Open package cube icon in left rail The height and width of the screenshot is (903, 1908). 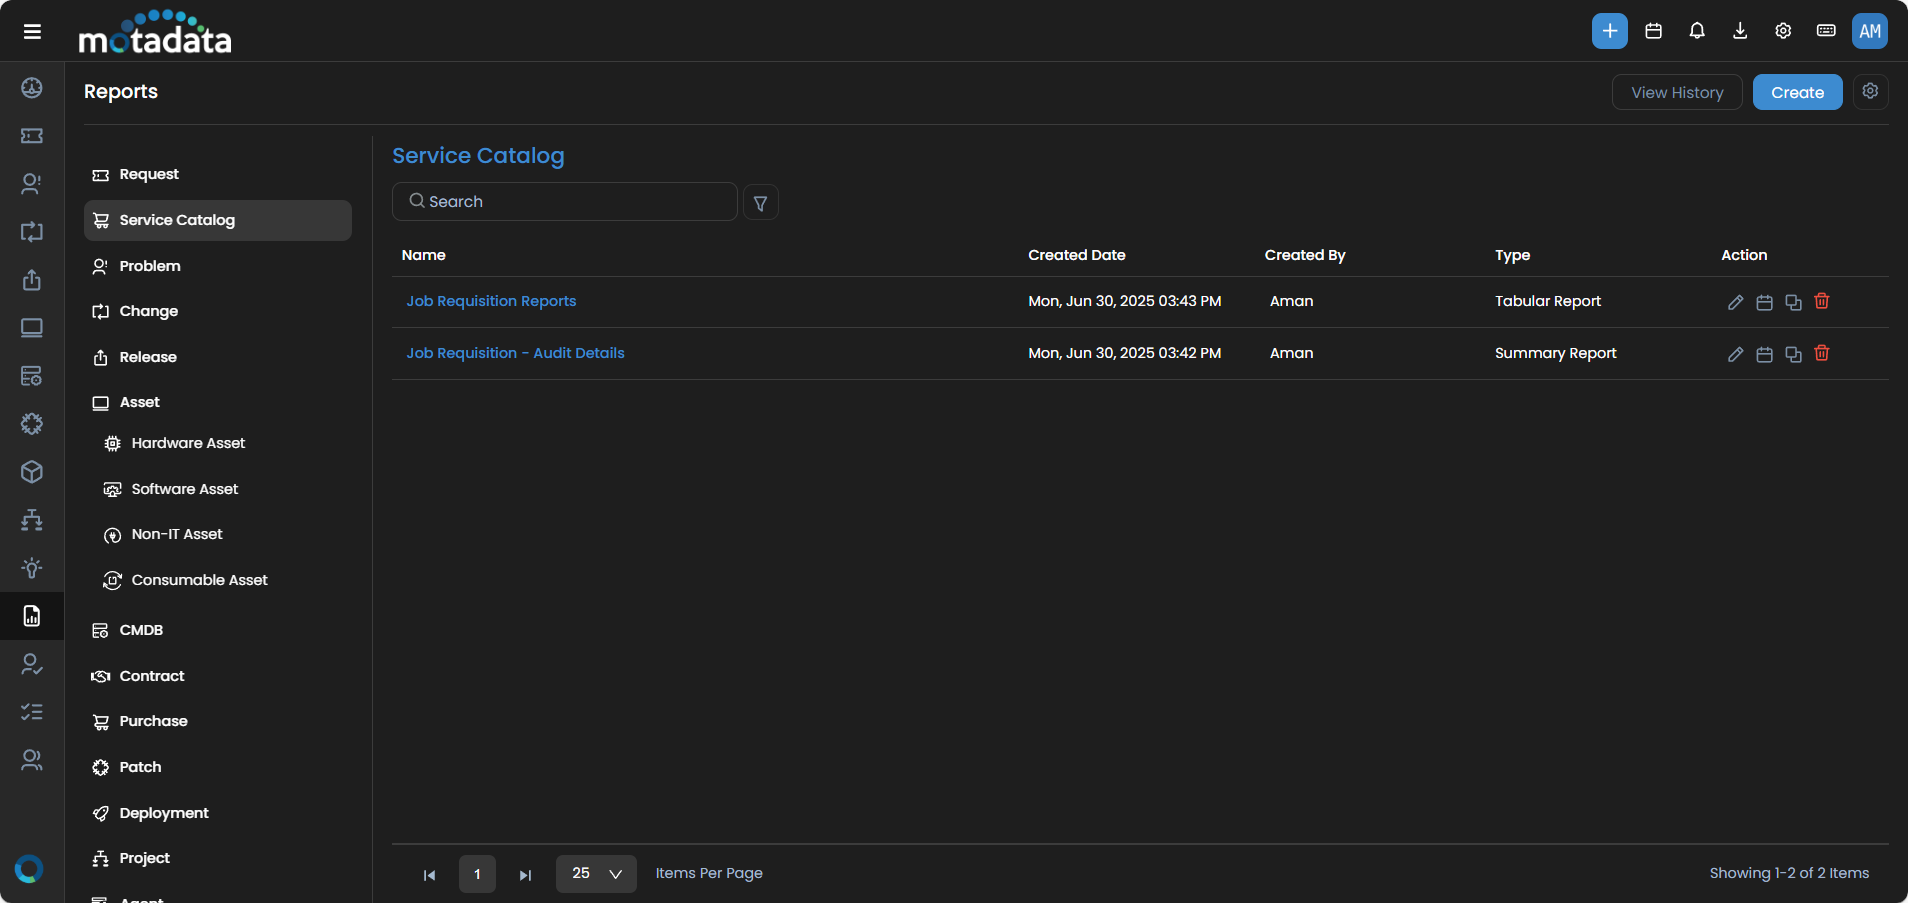click(32, 472)
